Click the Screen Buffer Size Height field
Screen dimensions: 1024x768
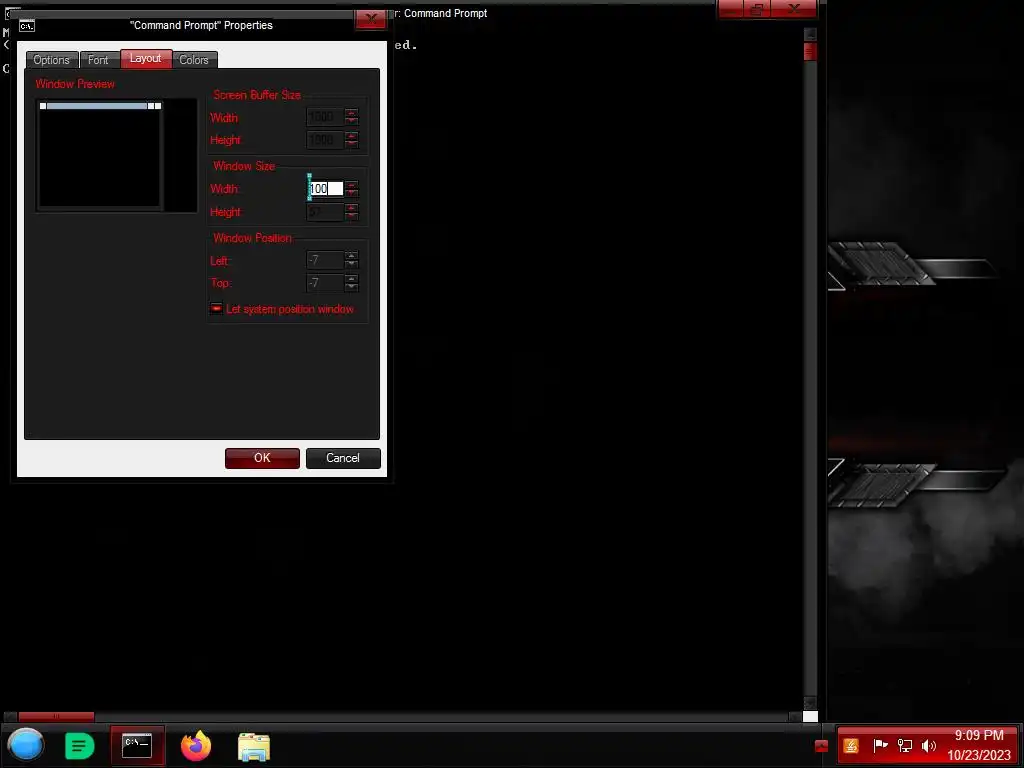tap(325, 140)
